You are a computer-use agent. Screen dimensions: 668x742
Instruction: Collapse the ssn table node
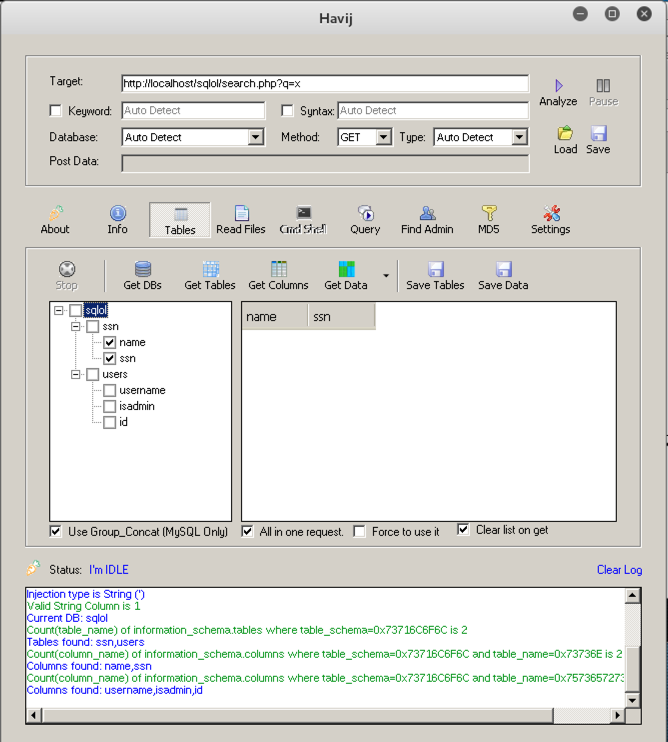point(75,327)
